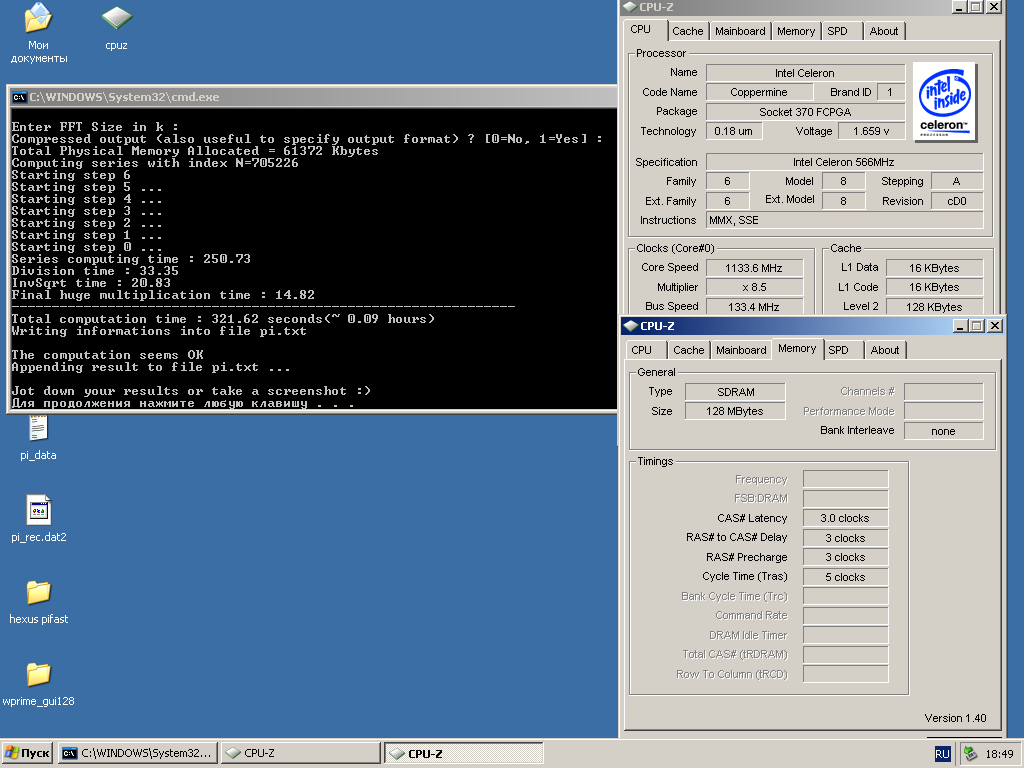Open the pi_rec.dat2 desktop file
This screenshot has height=768, width=1024.
(x=39, y=519)
